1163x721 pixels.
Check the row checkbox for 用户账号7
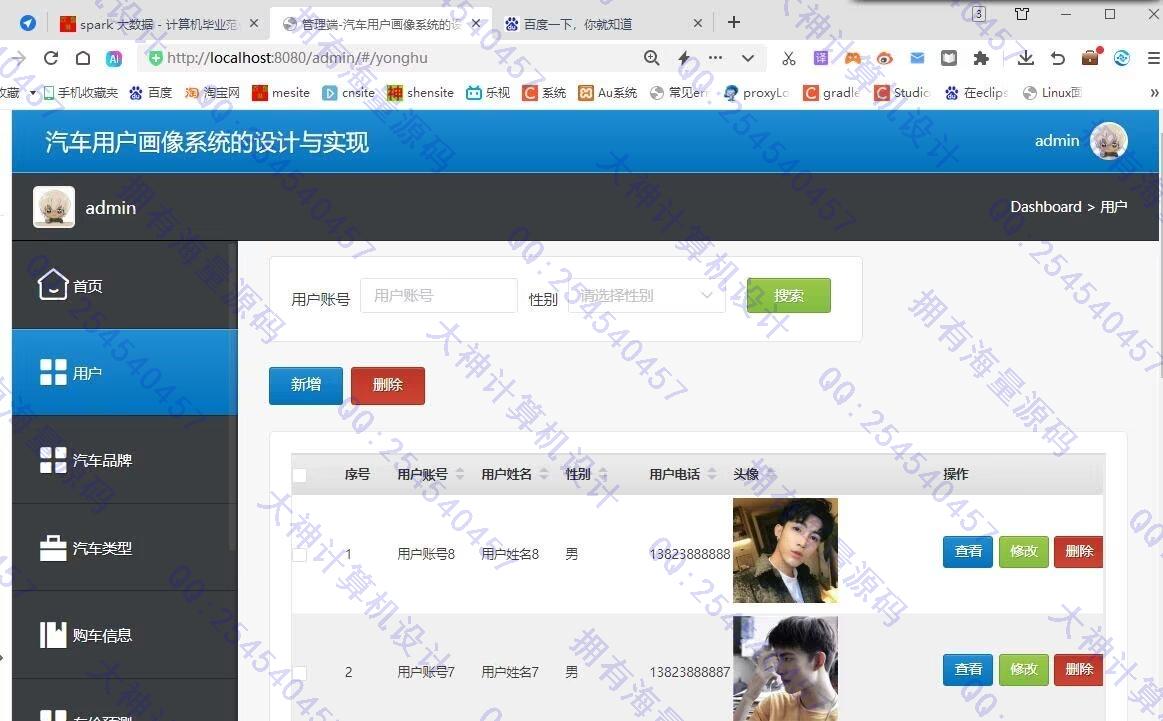coord(300,673)
